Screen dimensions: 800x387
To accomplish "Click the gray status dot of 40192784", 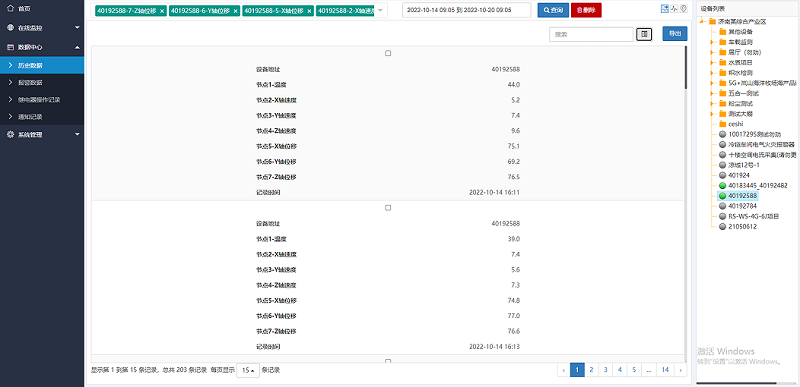I will coord(722,207).
